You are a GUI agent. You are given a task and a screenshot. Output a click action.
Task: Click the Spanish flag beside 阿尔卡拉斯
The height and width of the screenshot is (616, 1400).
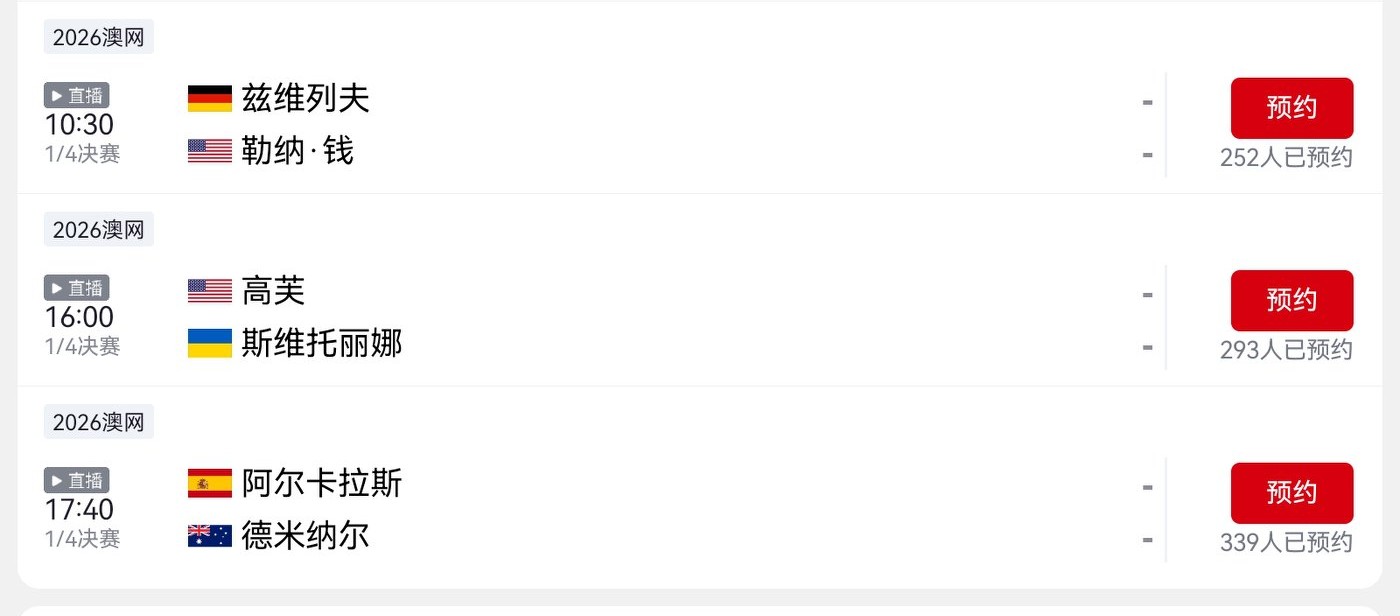point(210,484)
